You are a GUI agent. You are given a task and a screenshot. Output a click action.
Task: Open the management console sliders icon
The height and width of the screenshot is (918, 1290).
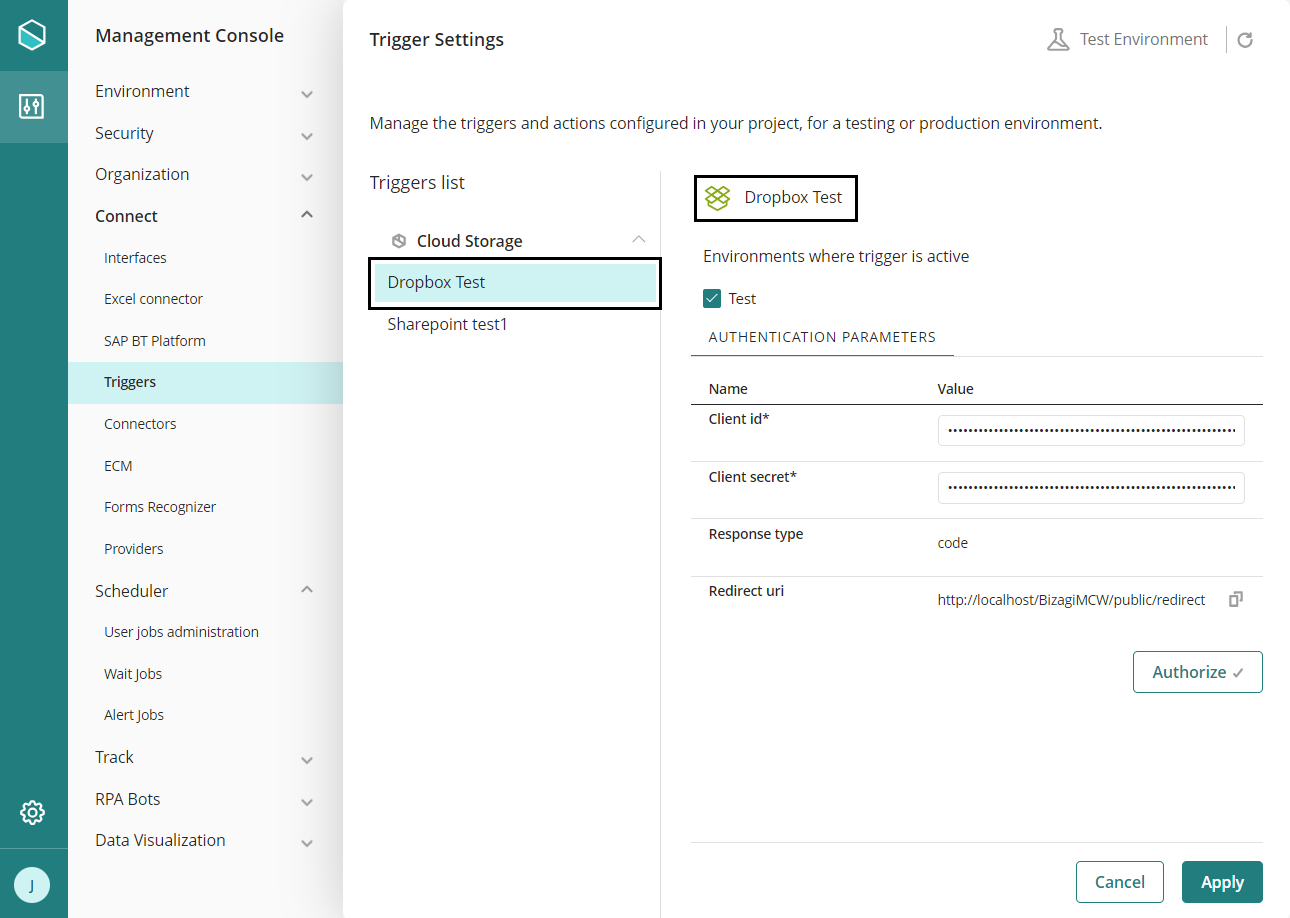tap(33, 106)
